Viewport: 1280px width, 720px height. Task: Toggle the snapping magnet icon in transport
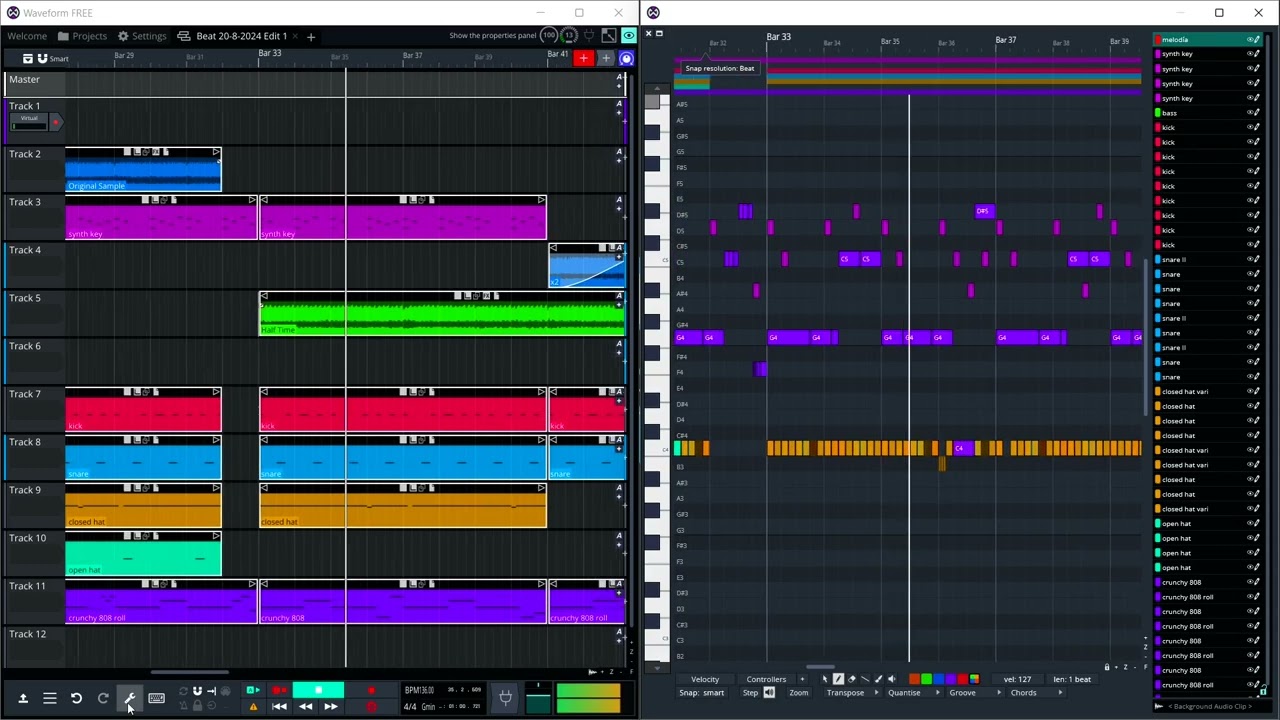click(197, 691)
